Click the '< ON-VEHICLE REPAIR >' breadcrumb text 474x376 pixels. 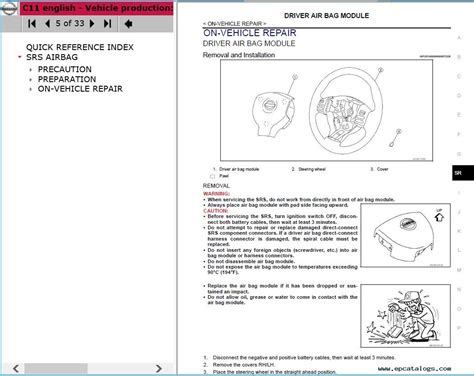234,24
